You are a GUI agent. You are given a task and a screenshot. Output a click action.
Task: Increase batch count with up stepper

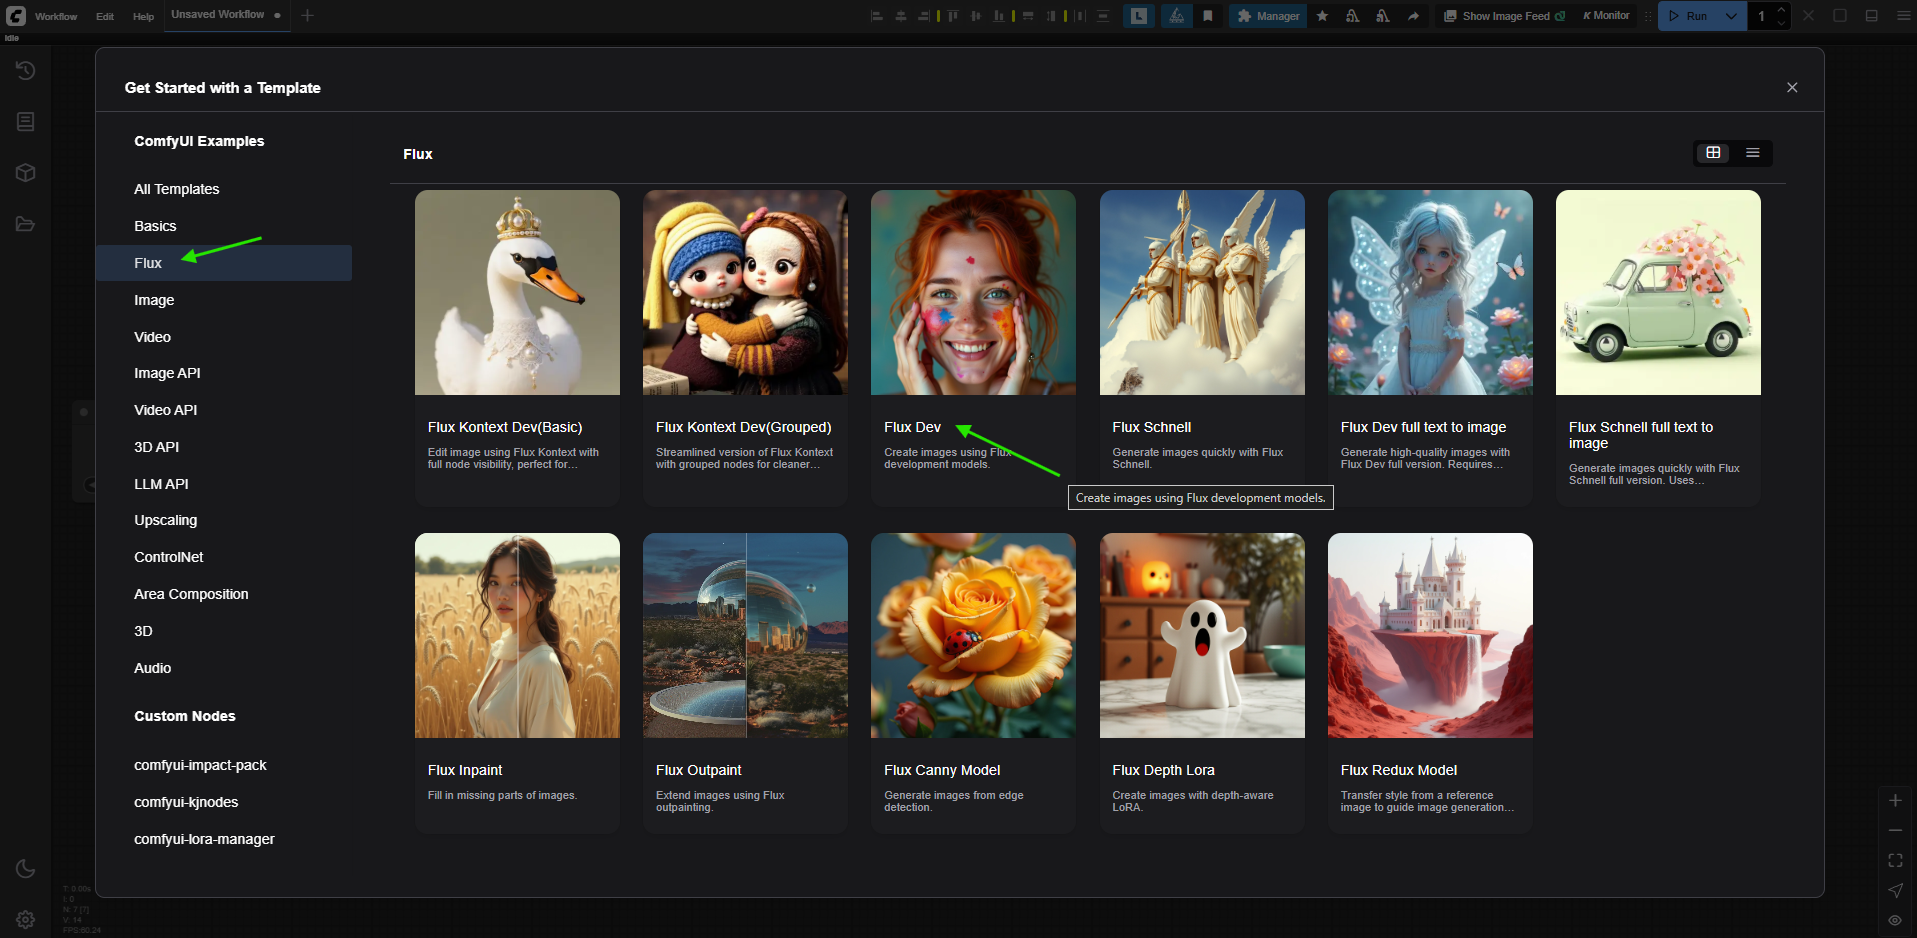[1781, 10]
